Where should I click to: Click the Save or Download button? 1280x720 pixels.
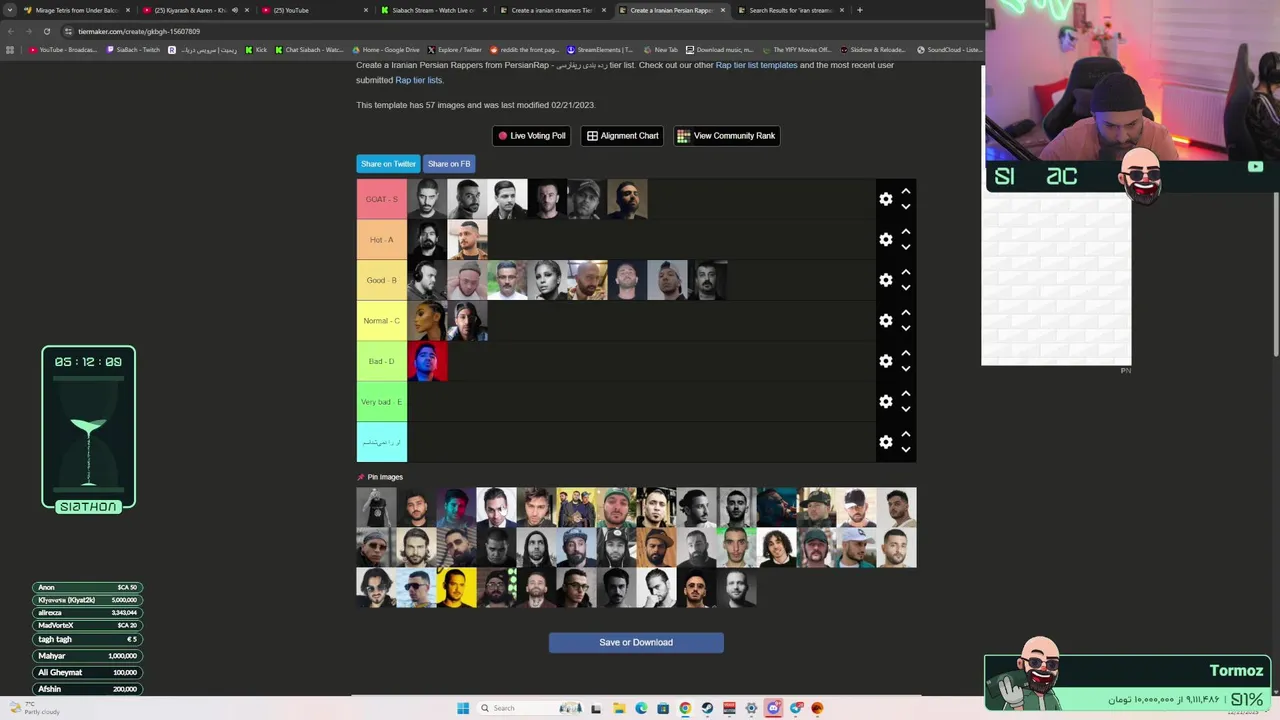point(636,642)
